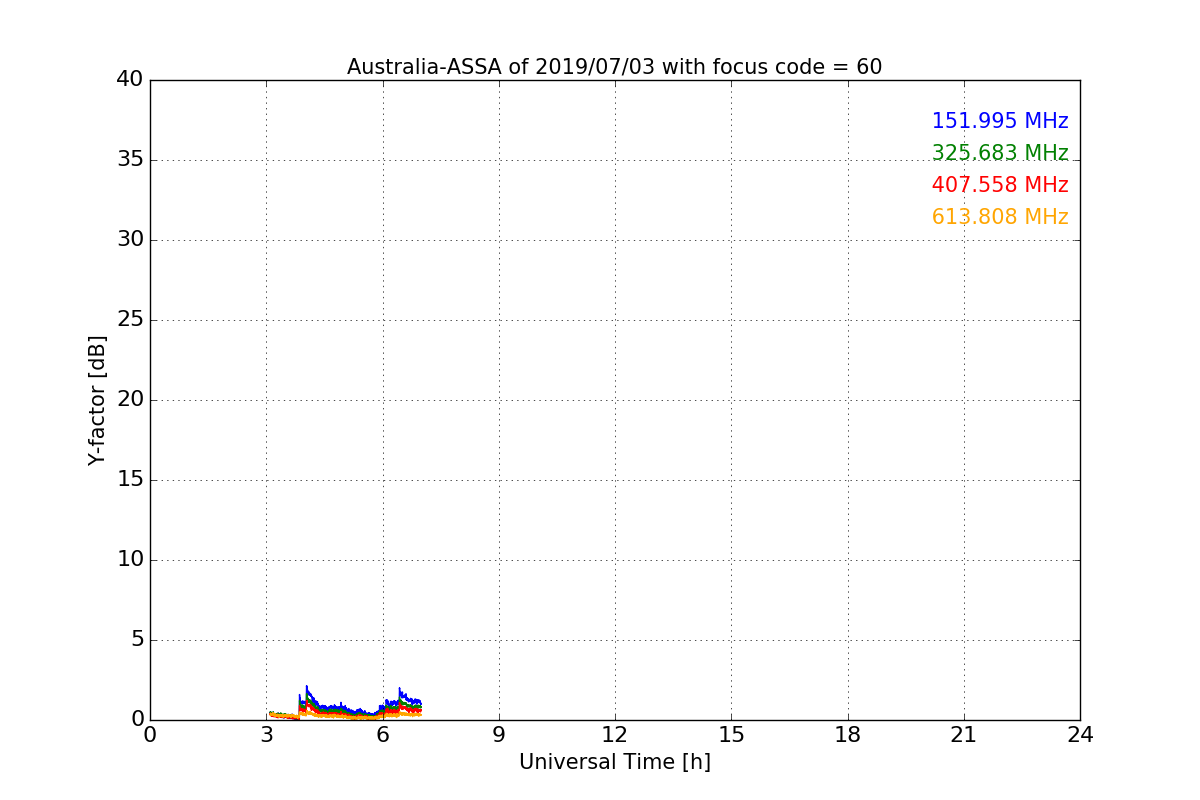Screen dimensions: 1200x800
Task: Click the x-axis tick label 15
Action: pyautogui.click(x=731, y=735)
